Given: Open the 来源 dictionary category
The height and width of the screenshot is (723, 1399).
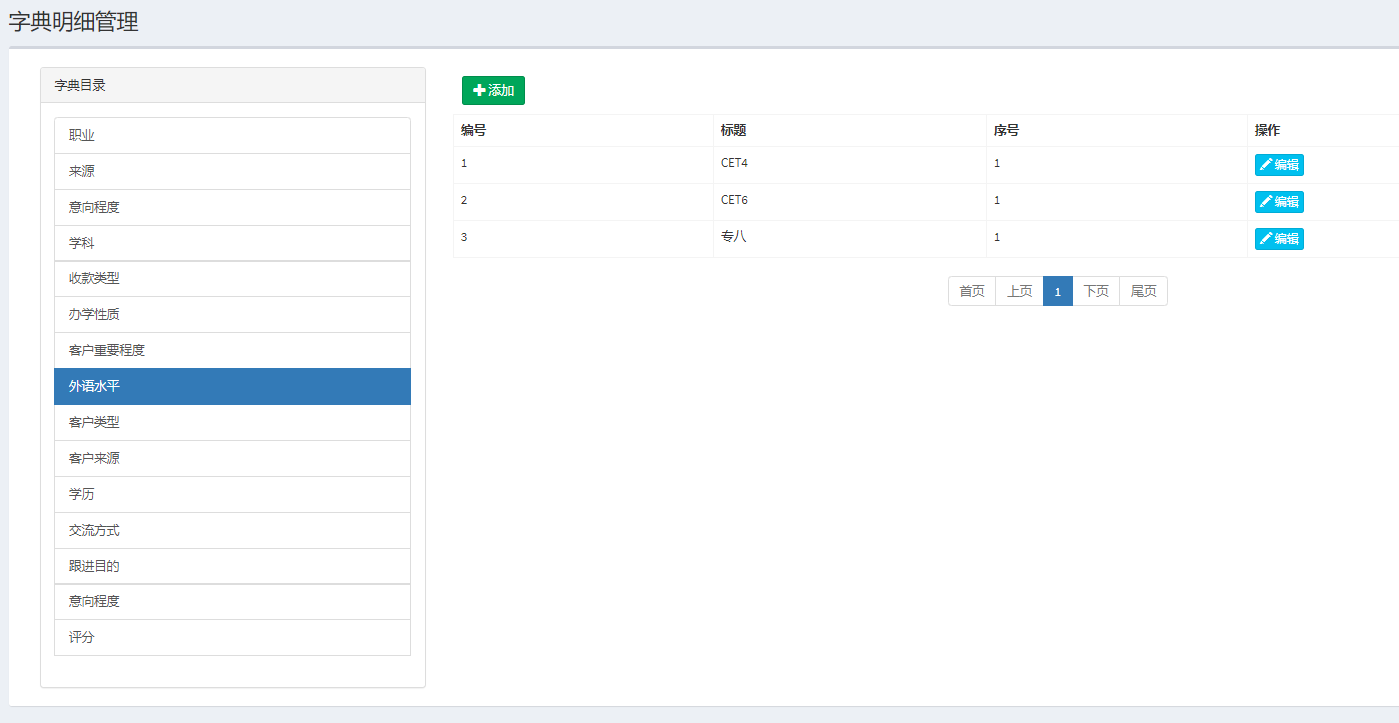Looking at the screenshot, I should [x=232, y=172].
